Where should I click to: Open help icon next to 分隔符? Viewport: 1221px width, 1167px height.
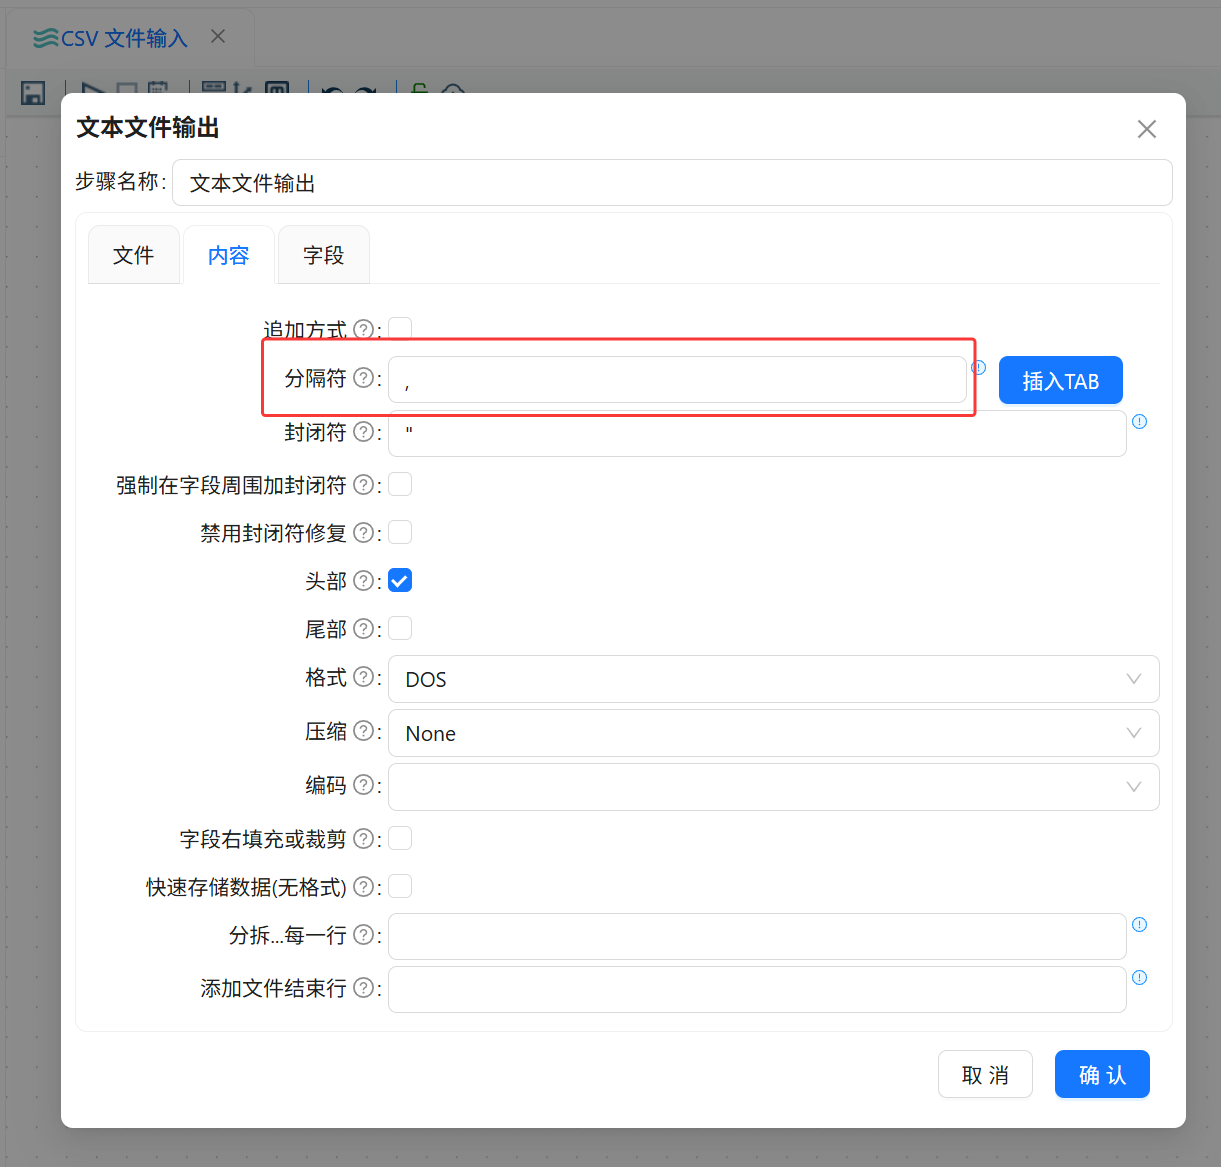point(364,378)
